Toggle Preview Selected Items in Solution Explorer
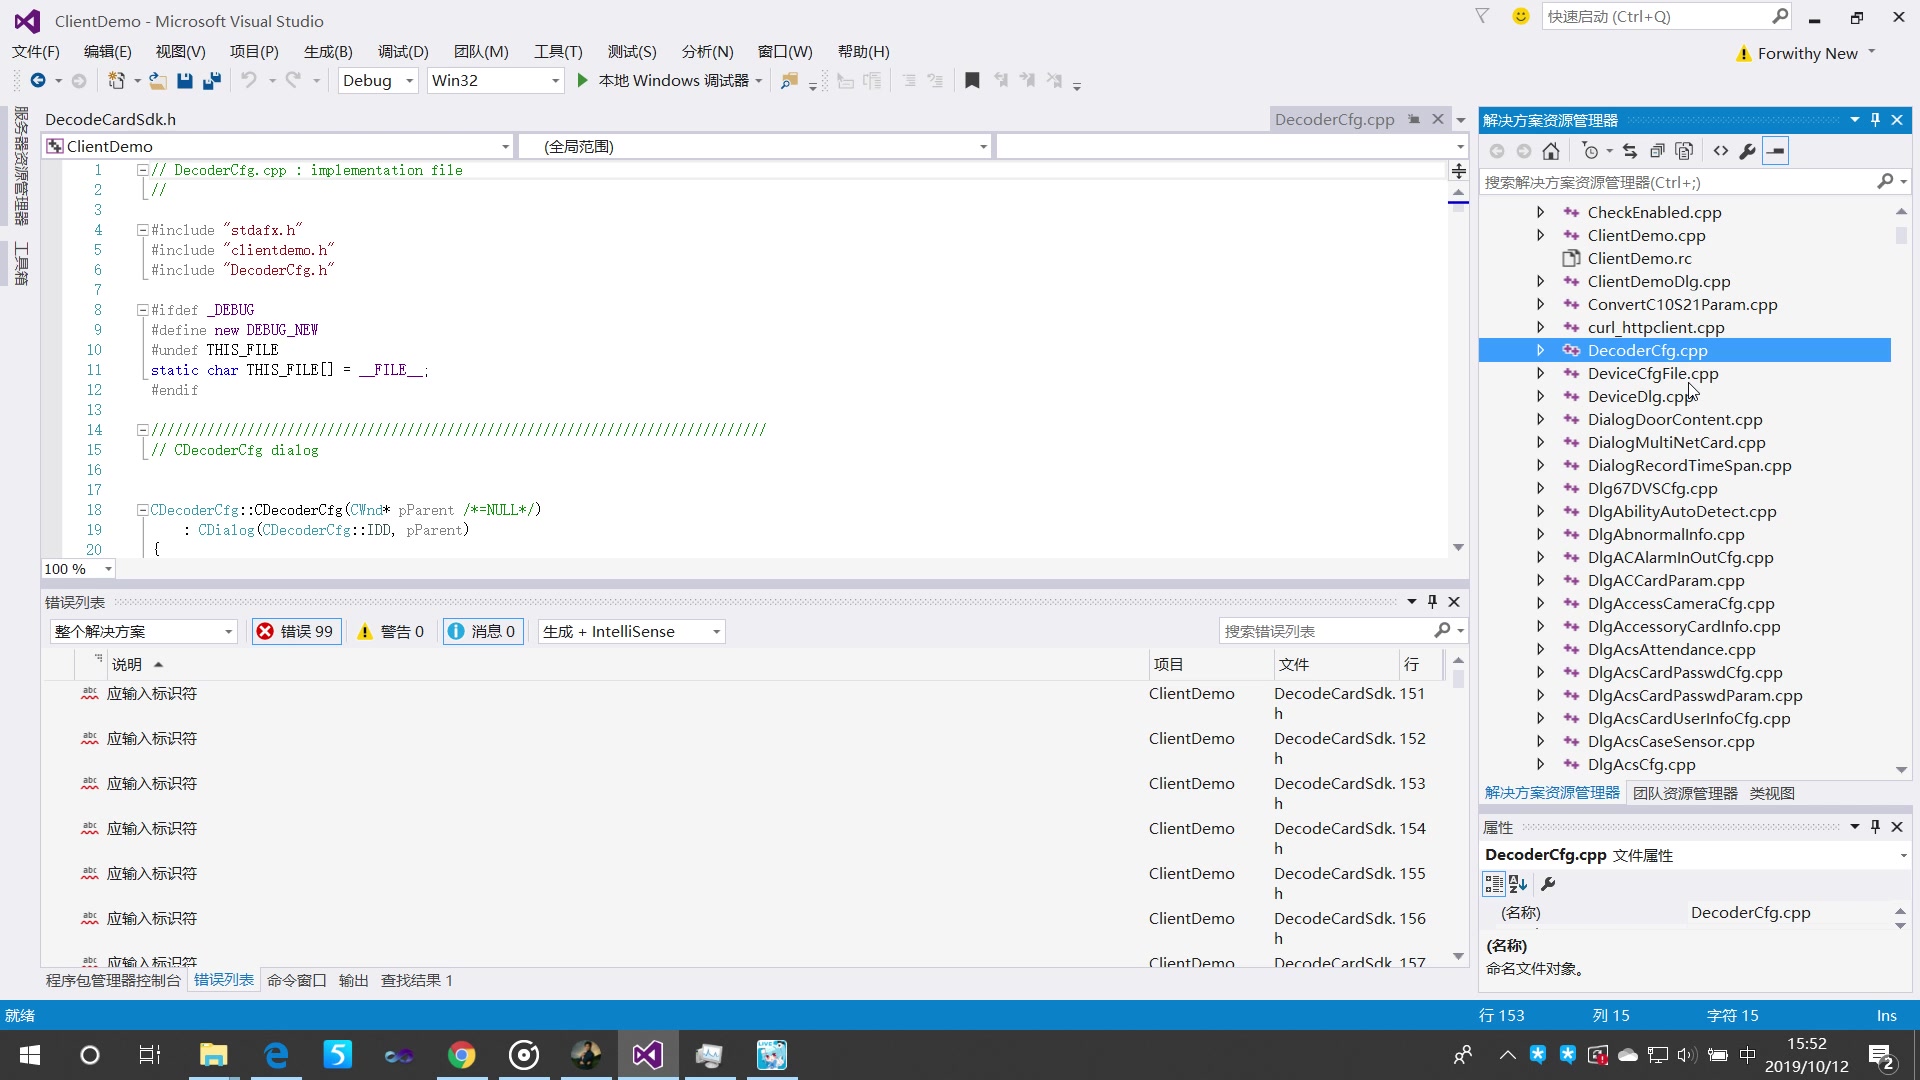 click(x=1776, y=151)
